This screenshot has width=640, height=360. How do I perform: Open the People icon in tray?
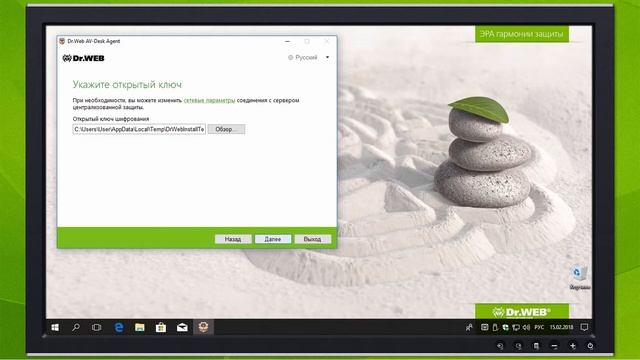point(469,327)
